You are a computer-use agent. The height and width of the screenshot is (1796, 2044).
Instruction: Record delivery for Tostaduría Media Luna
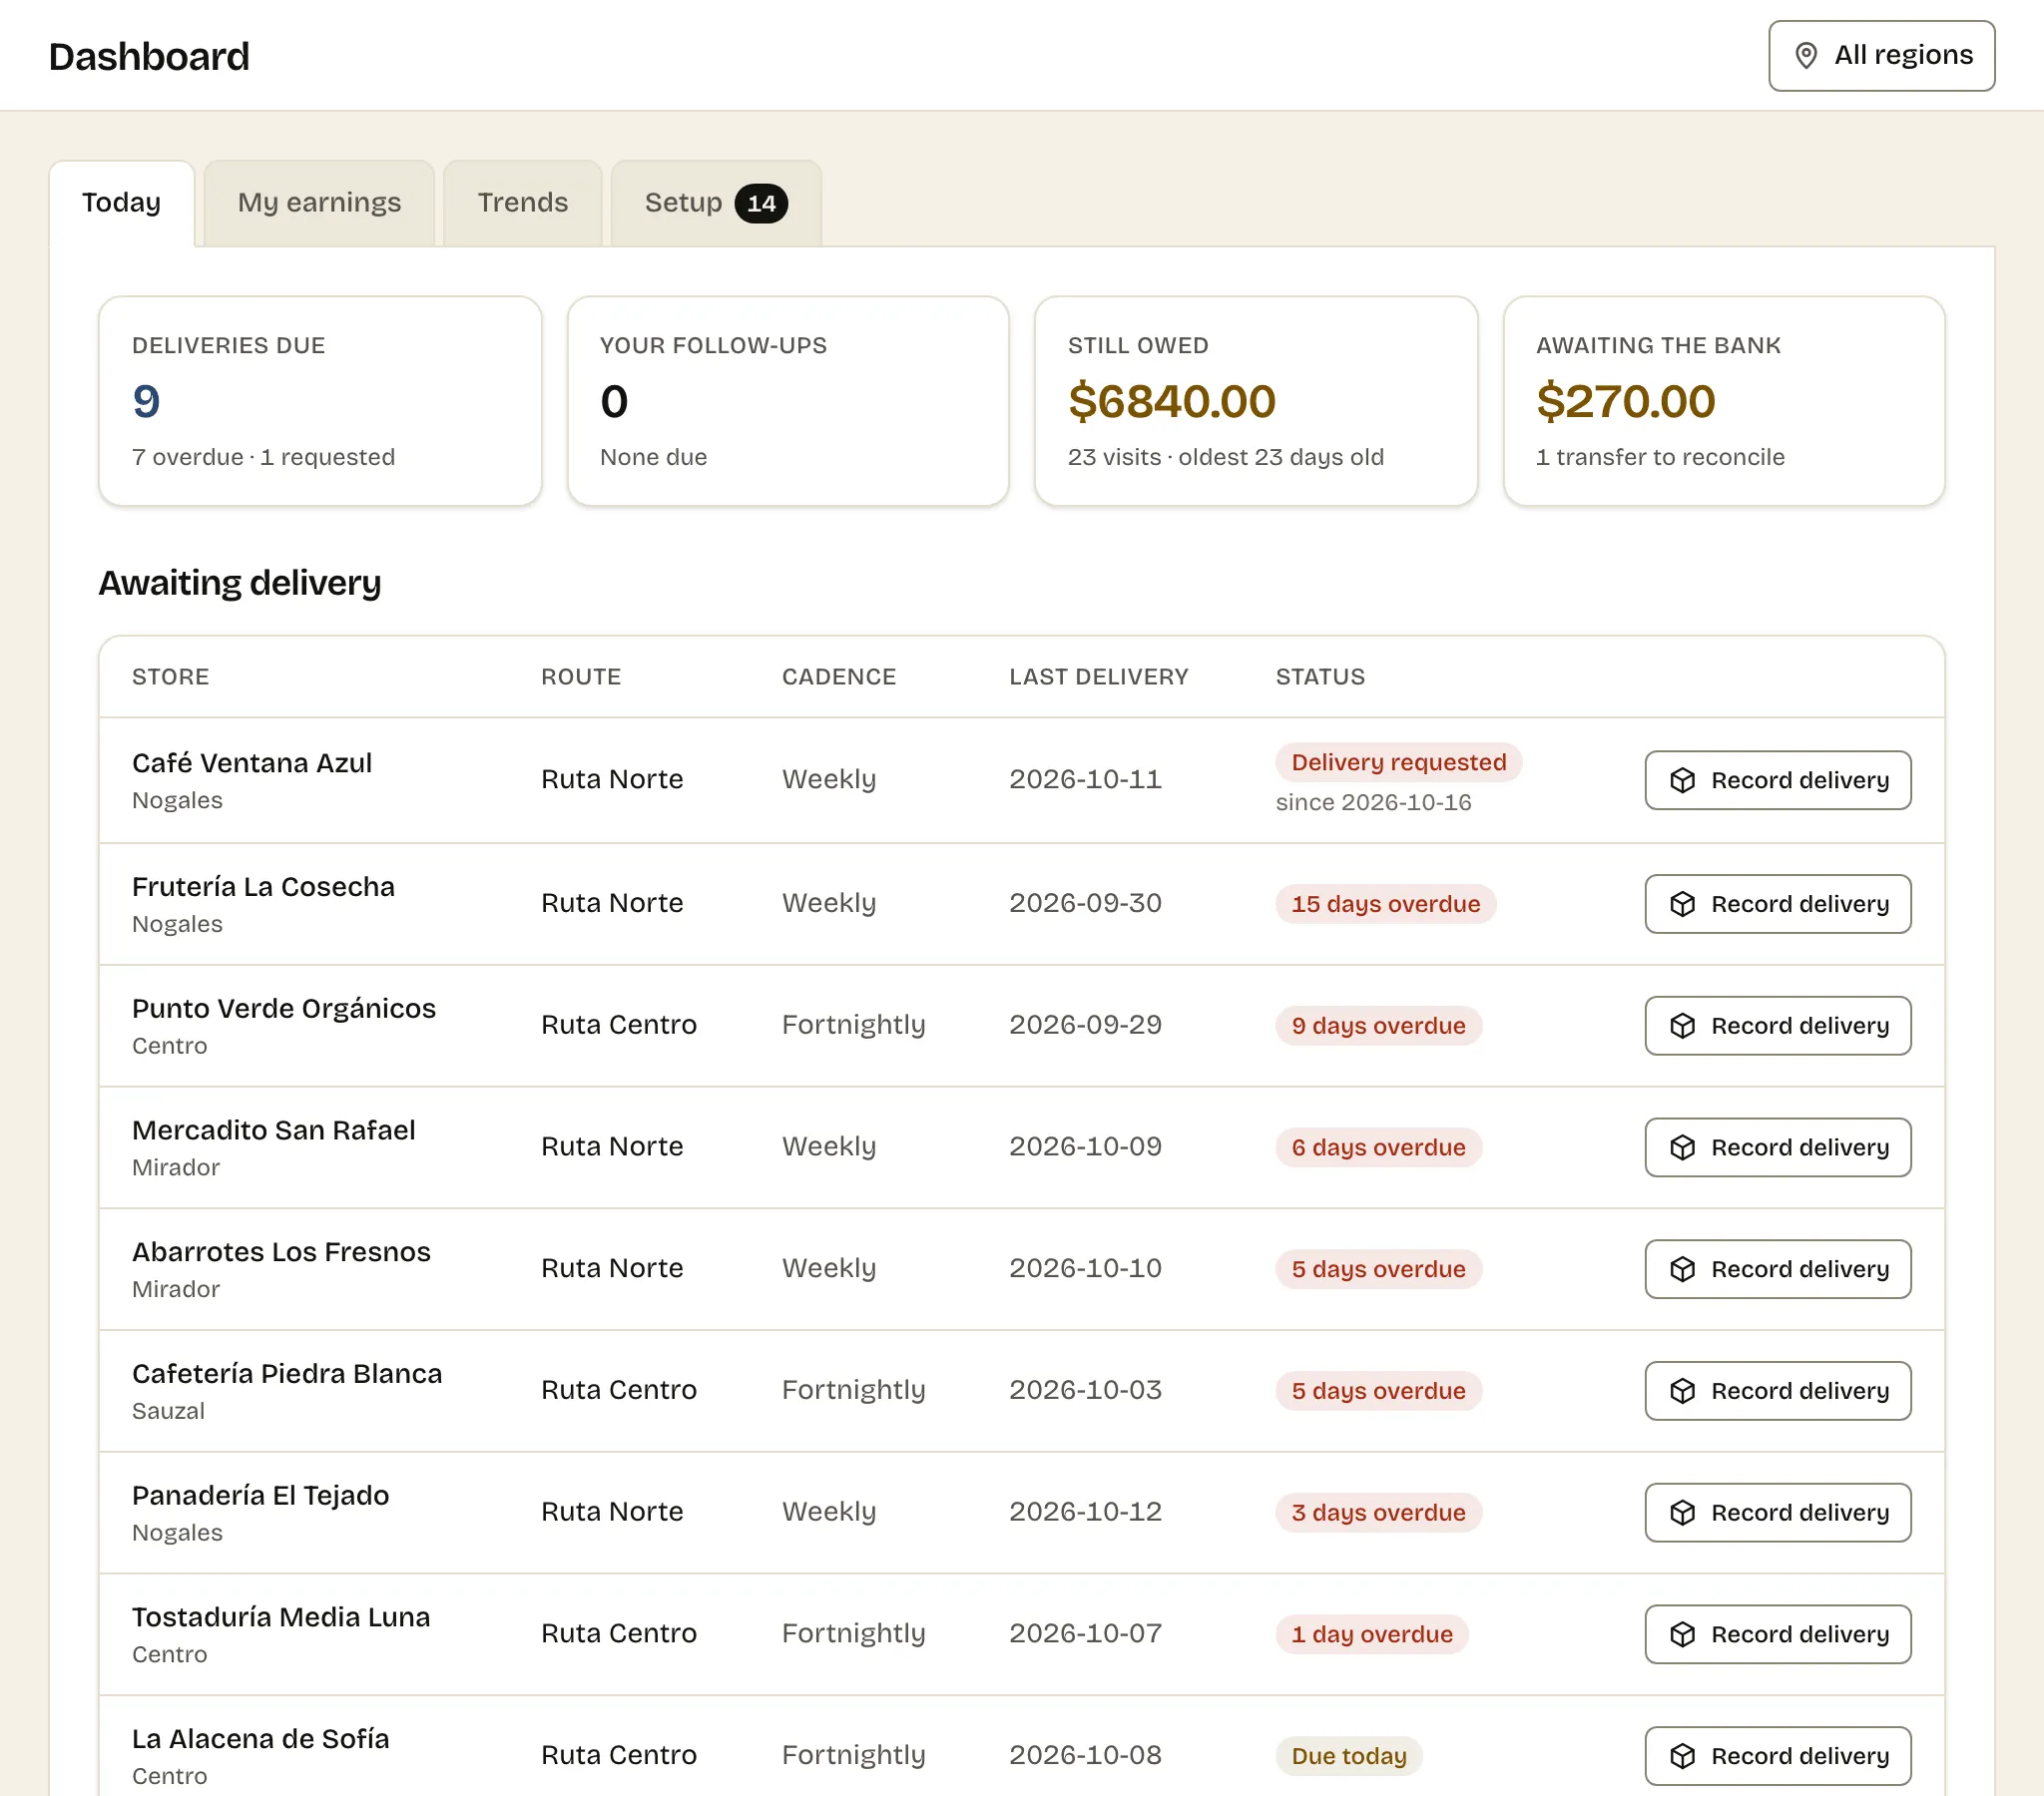1777,1635
